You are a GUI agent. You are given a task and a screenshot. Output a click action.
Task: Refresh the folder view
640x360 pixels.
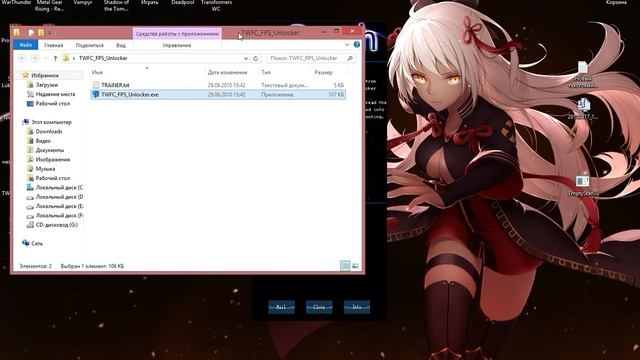256,58
